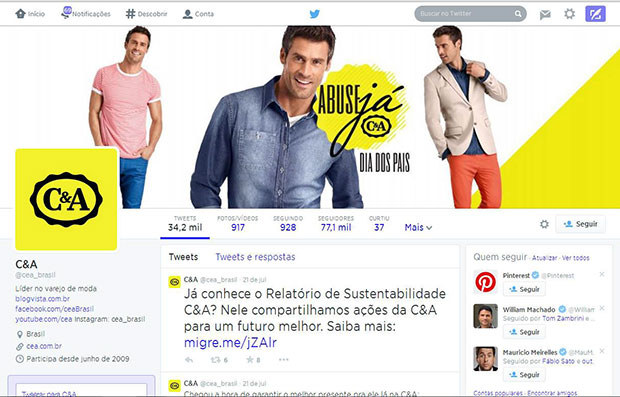Open Mauricio Meirelles avatar
The width and height of the screenshot is (620, 397).
(x=486, y=359)
